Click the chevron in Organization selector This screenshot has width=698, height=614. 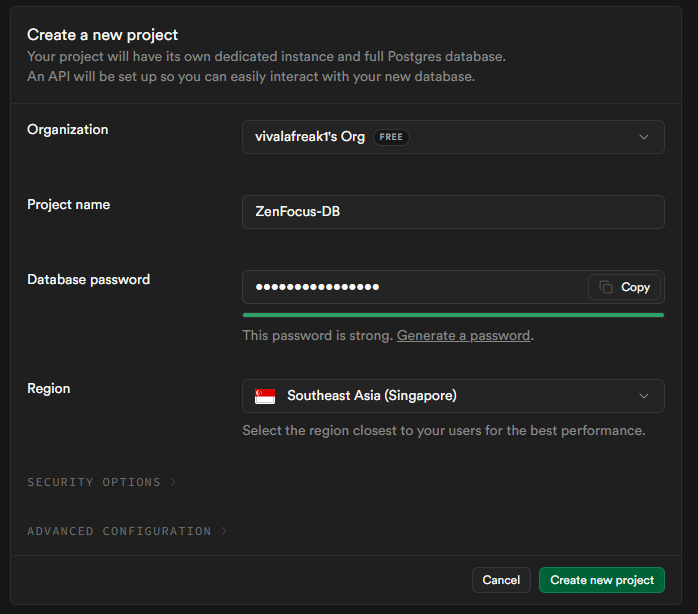644,137
